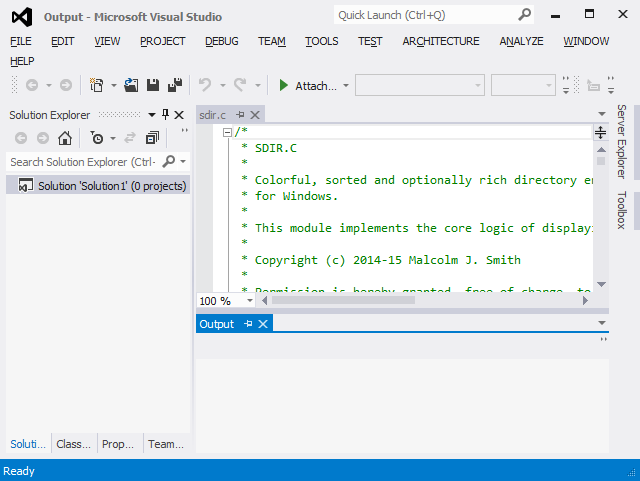This screenshot has width=640, height=481.
Task: Click the editor vertical scrollbar thumb
Action: click(601, 161)
